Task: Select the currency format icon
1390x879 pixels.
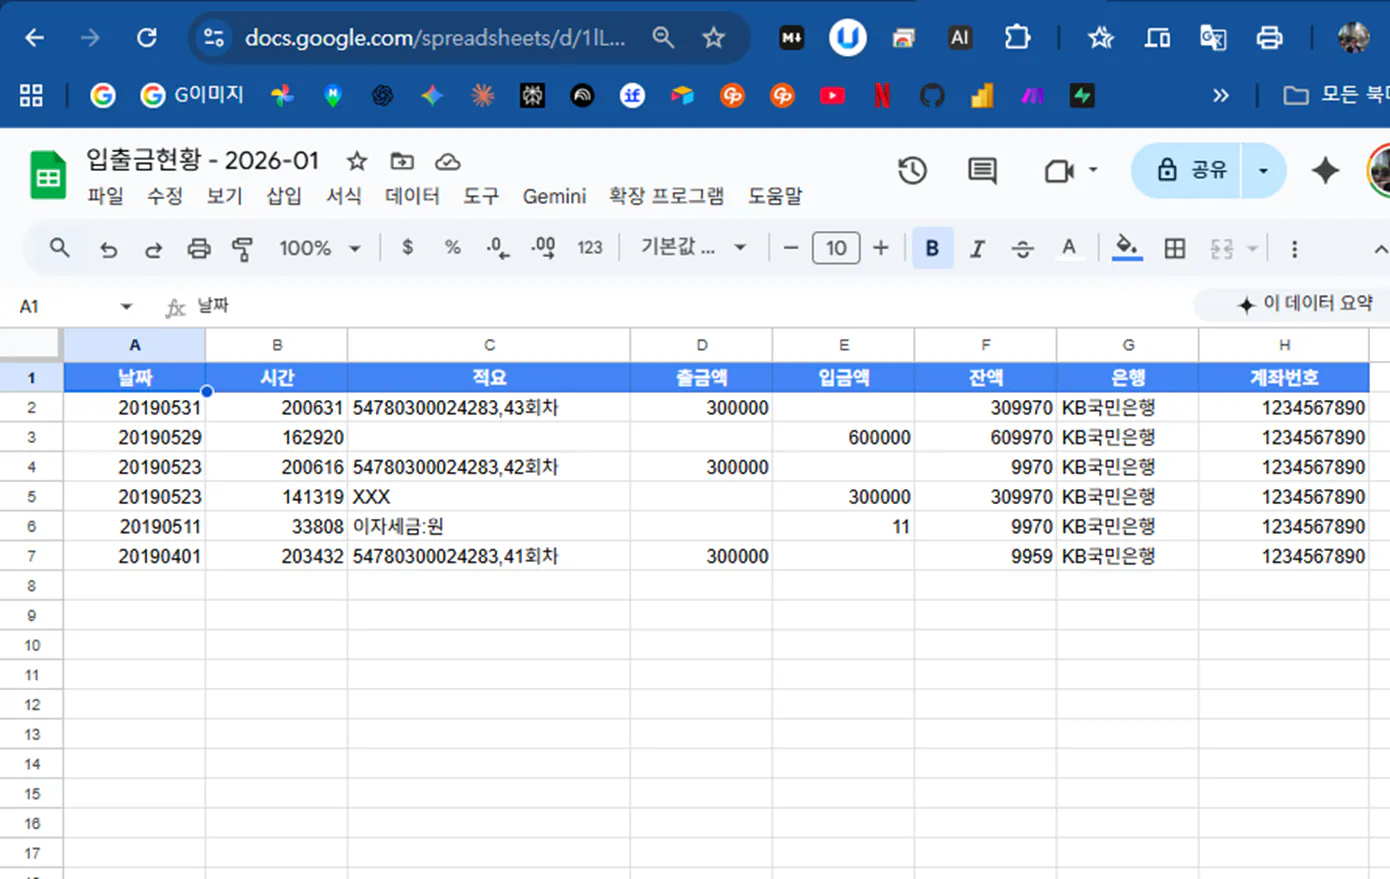Action: tap(407, 248)
